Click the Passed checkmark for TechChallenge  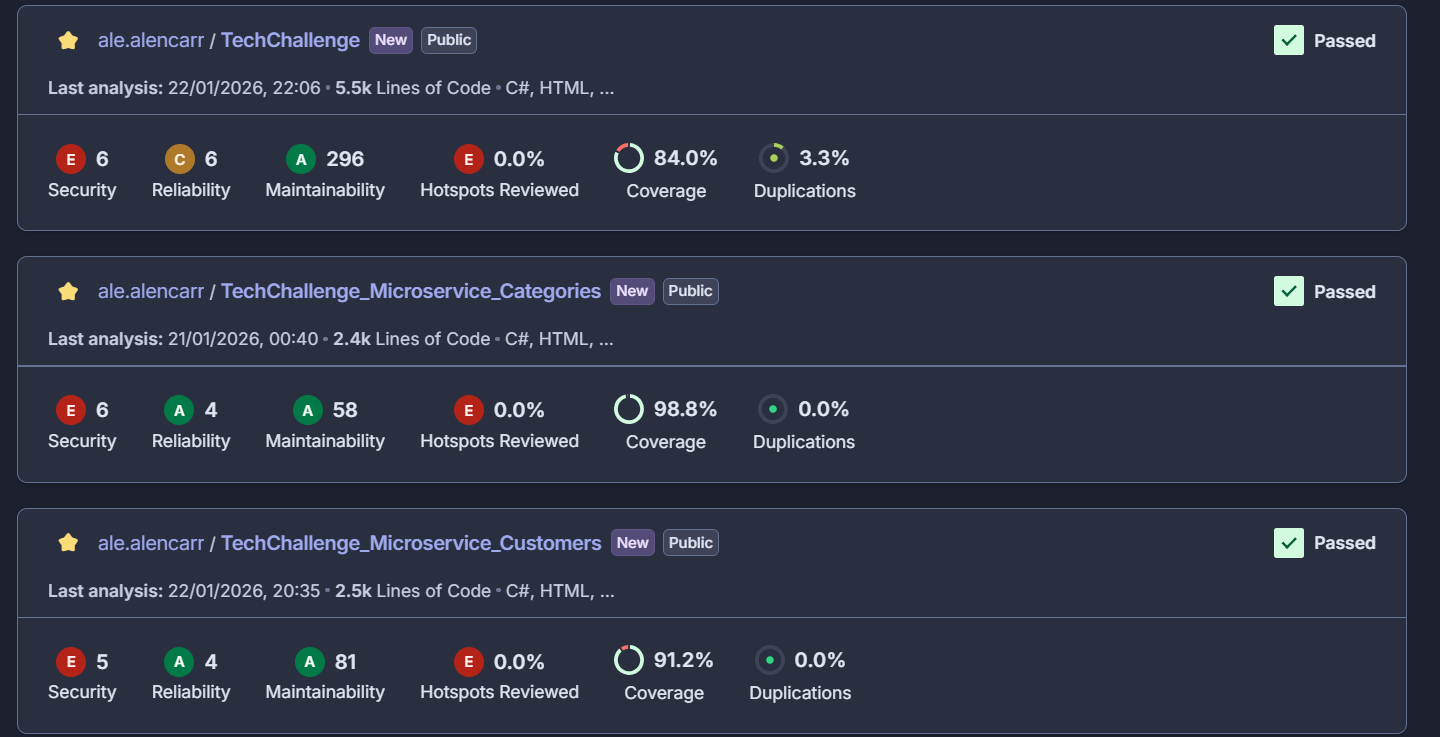tap(1289, 41)
